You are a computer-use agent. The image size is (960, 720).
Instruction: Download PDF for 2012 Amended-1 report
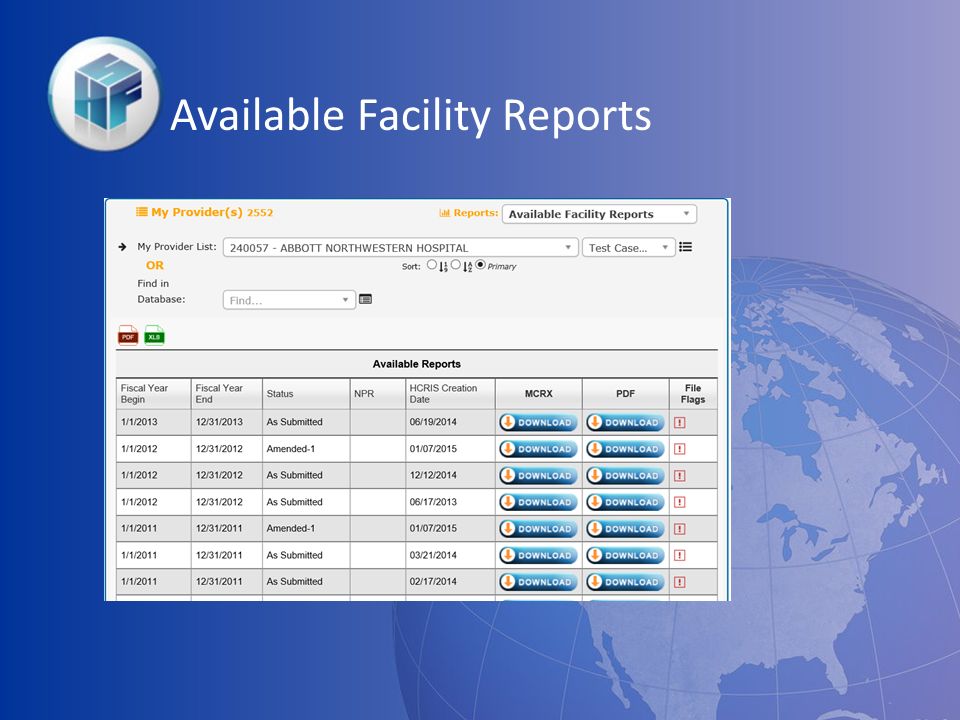[x=625, y=449]
